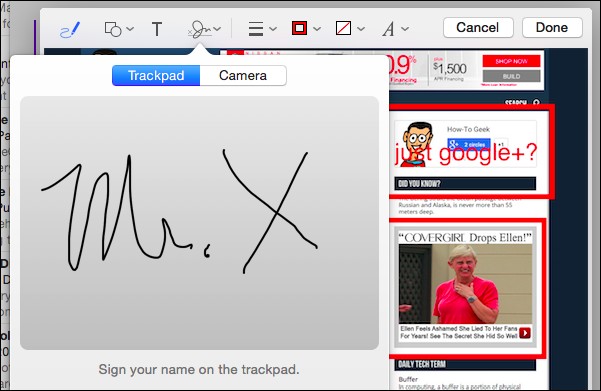Image resolution: width=601 pixels, height=391 pixels.
Task: Expand the border color dropdown arrow
Action: pyautogui.click(x=317, y=29)
